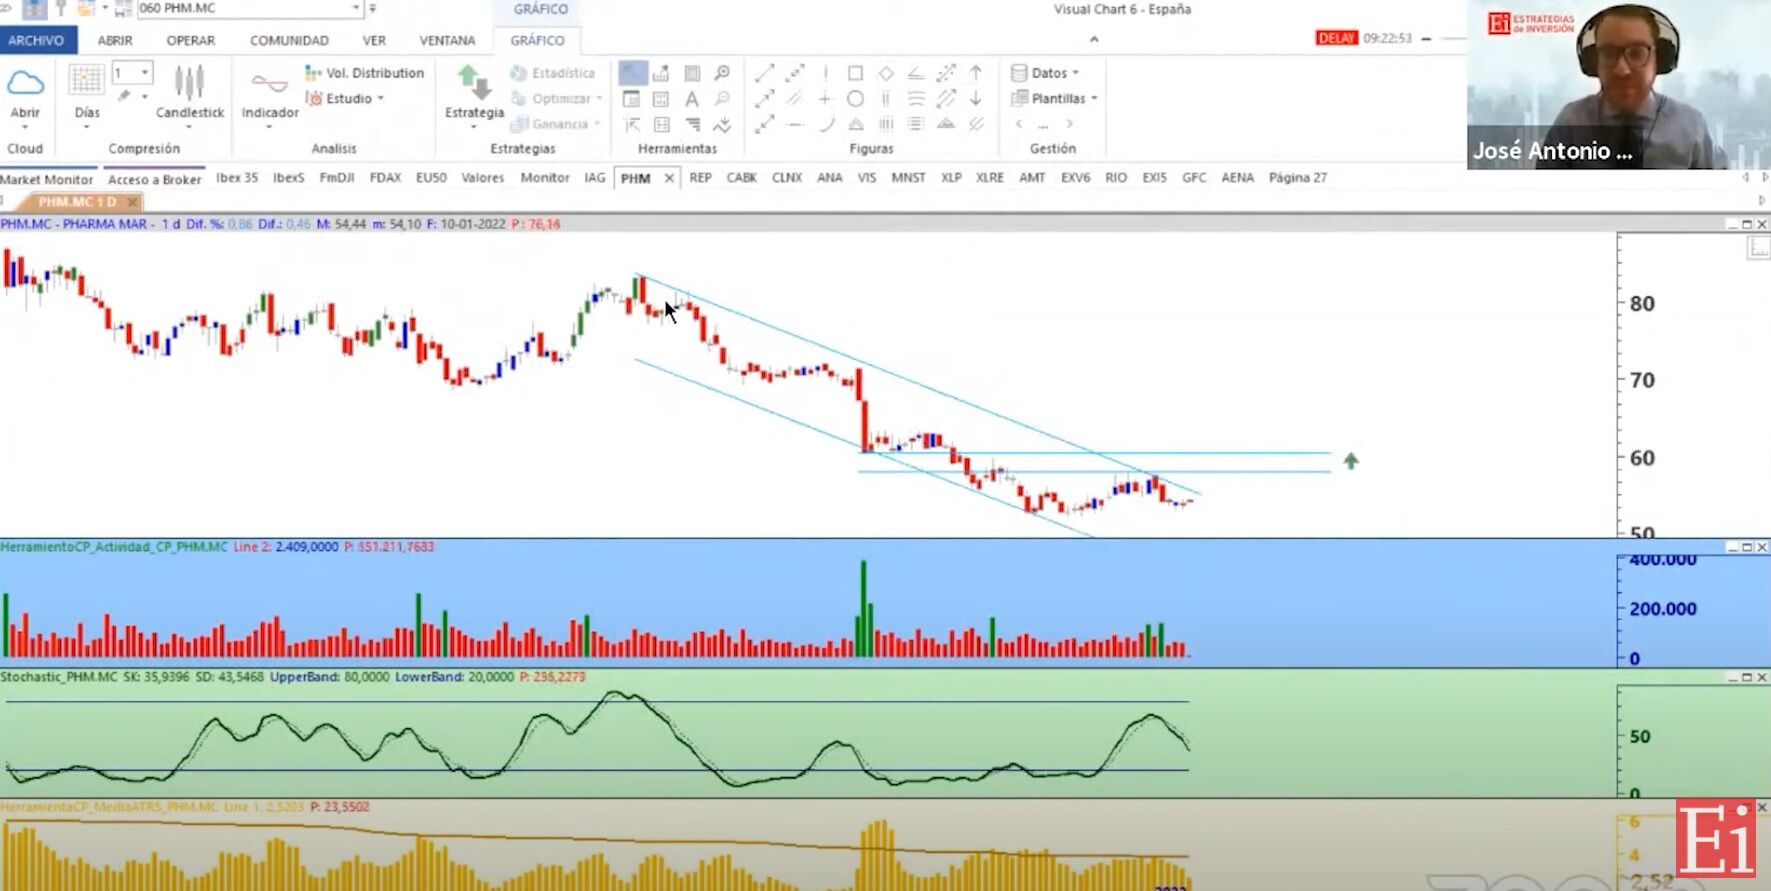1771x891 pixels.
Task: Click the Vol. Distribution tool
Action: coord(365,73)
